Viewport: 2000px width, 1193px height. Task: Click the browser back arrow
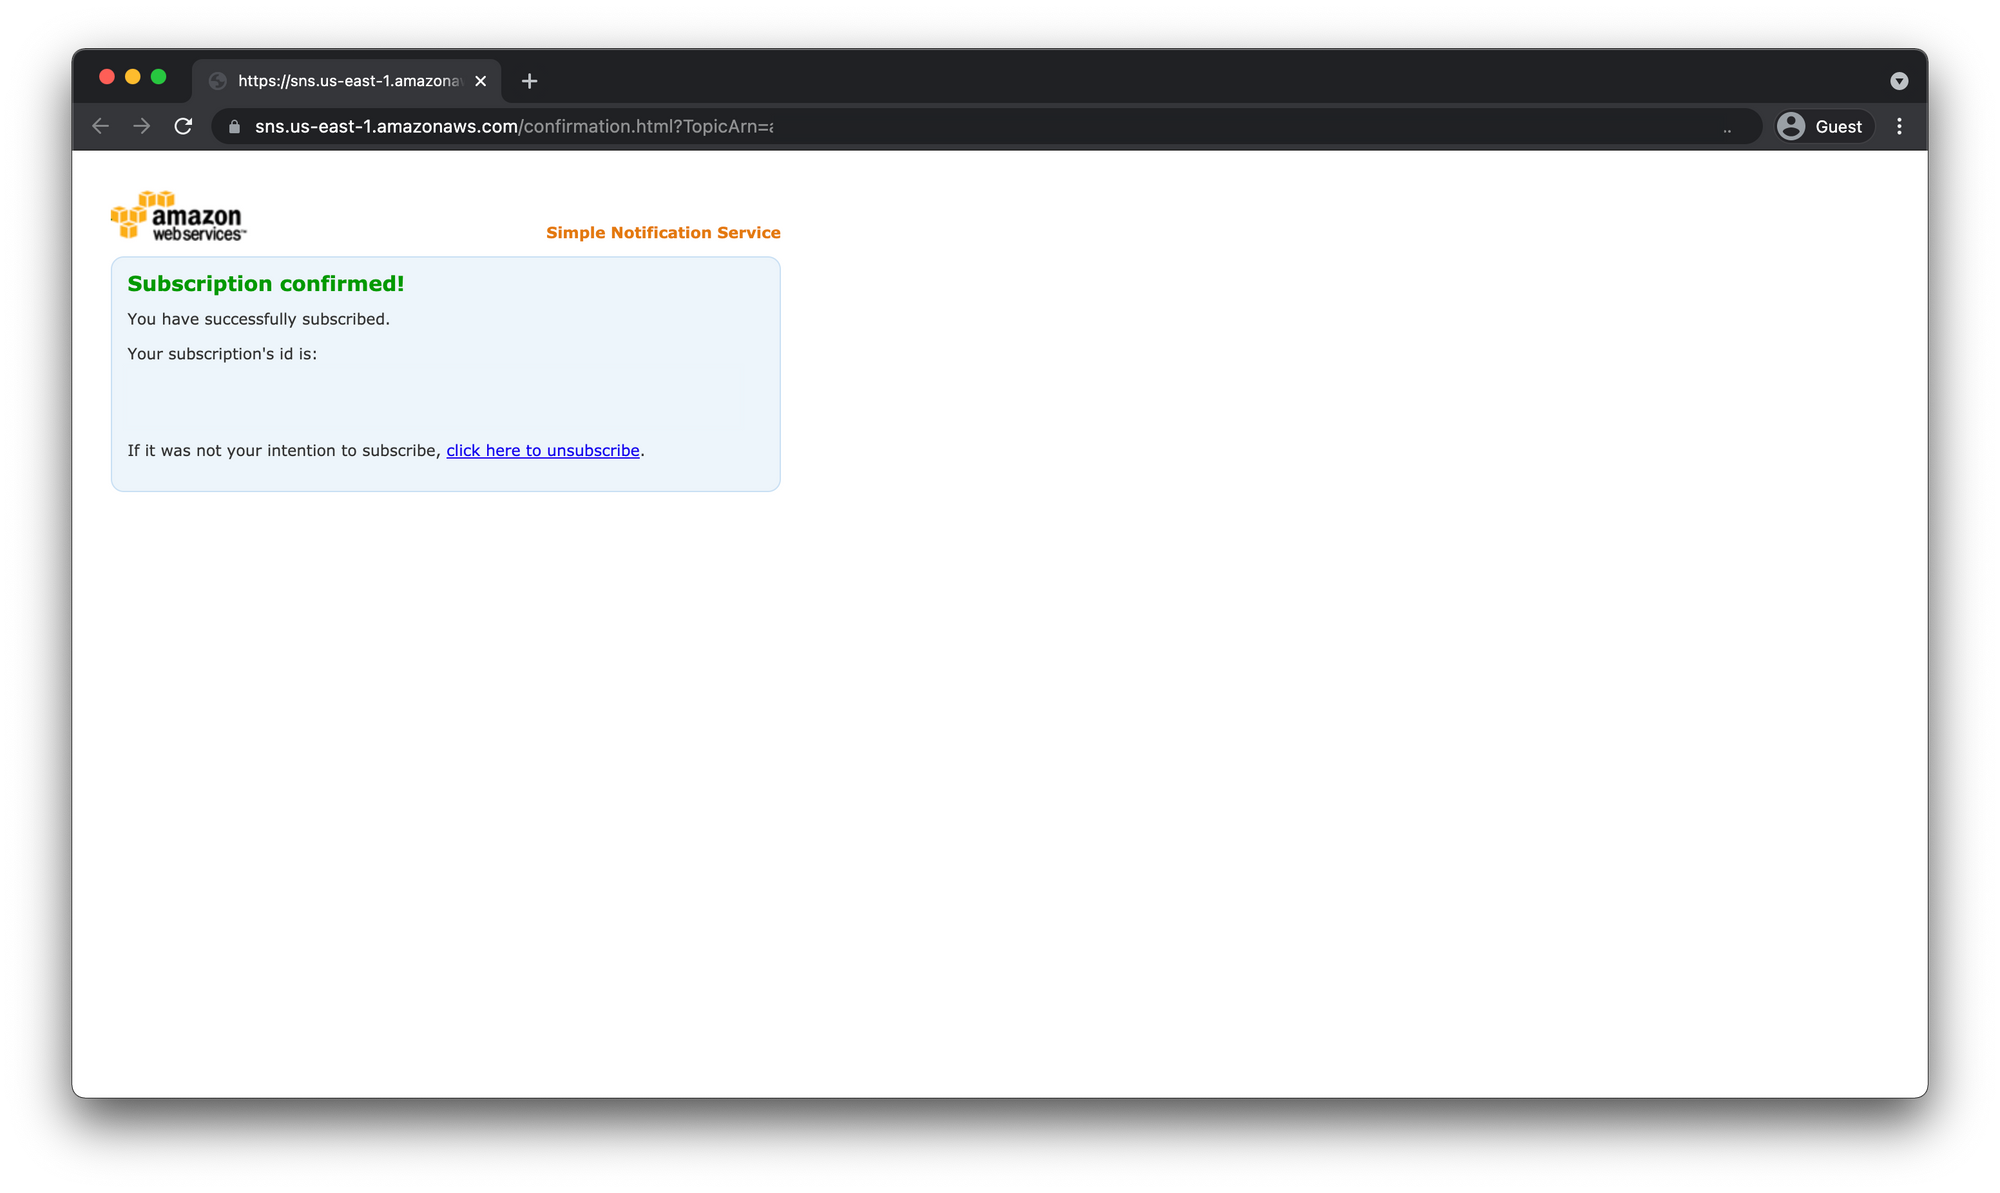click(x=100, y=126)
